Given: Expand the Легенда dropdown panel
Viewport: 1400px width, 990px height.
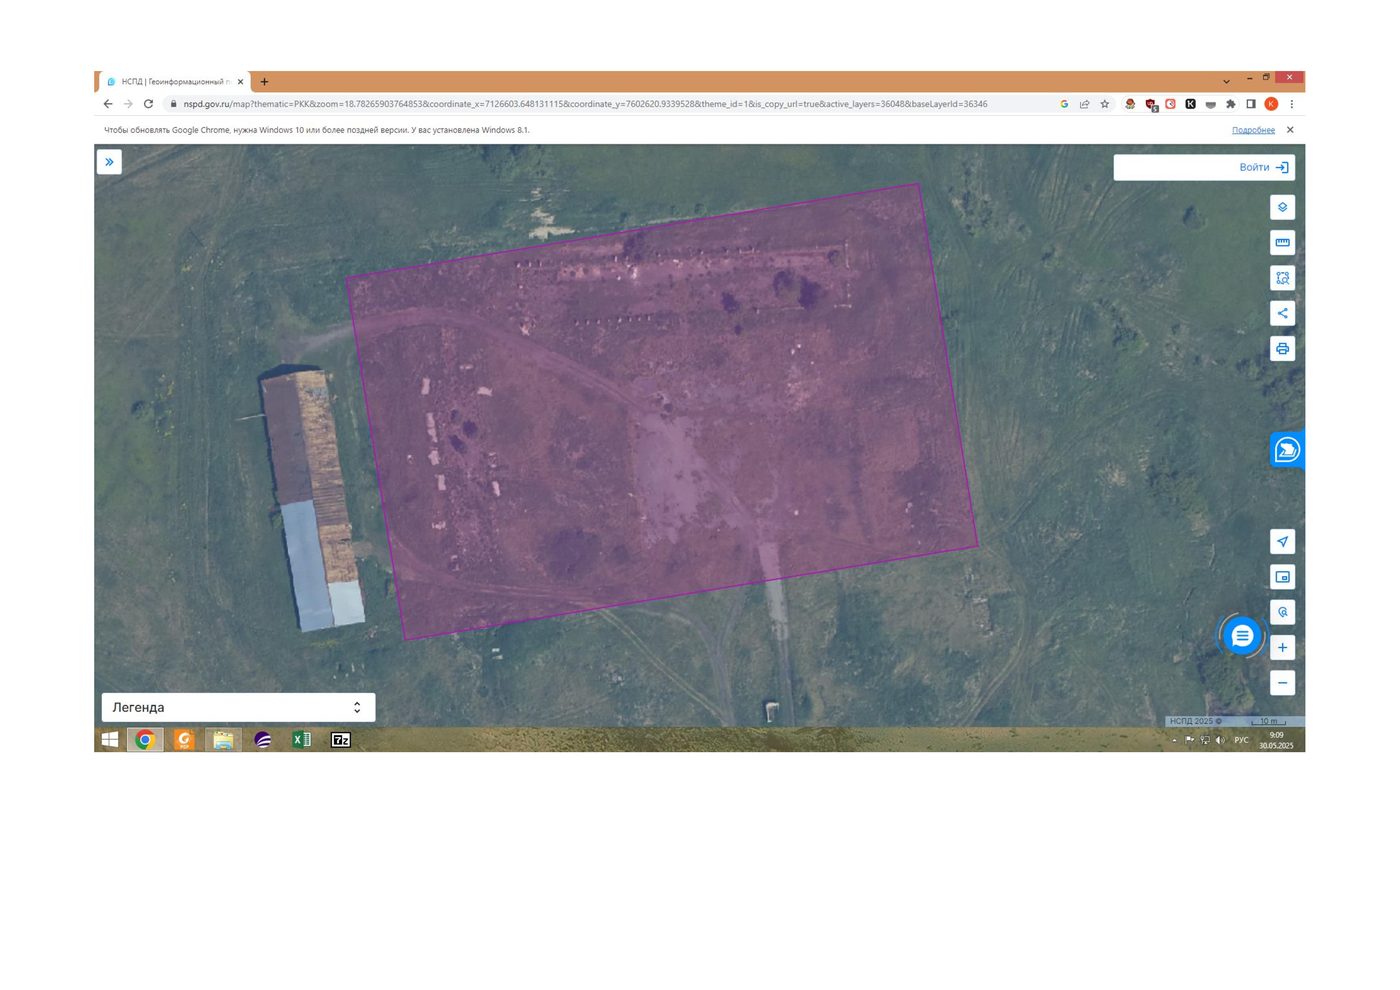Looking at the screenshot, I should (x=238, y=707).
